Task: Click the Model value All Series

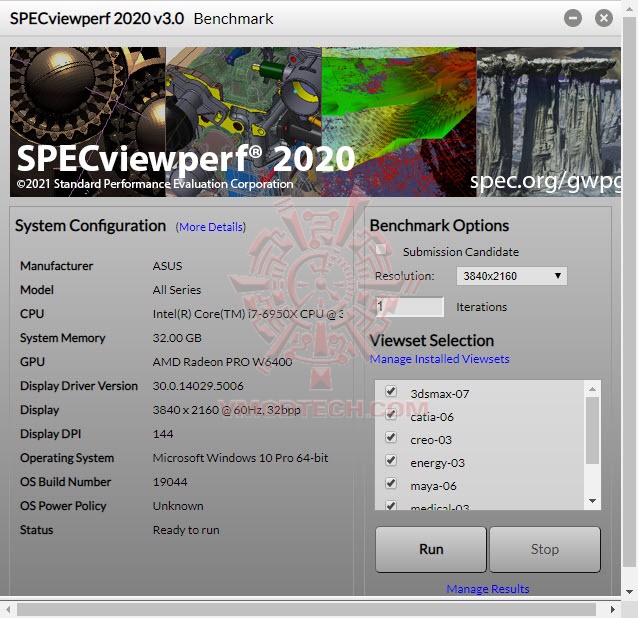Action: tap(177, 290)
